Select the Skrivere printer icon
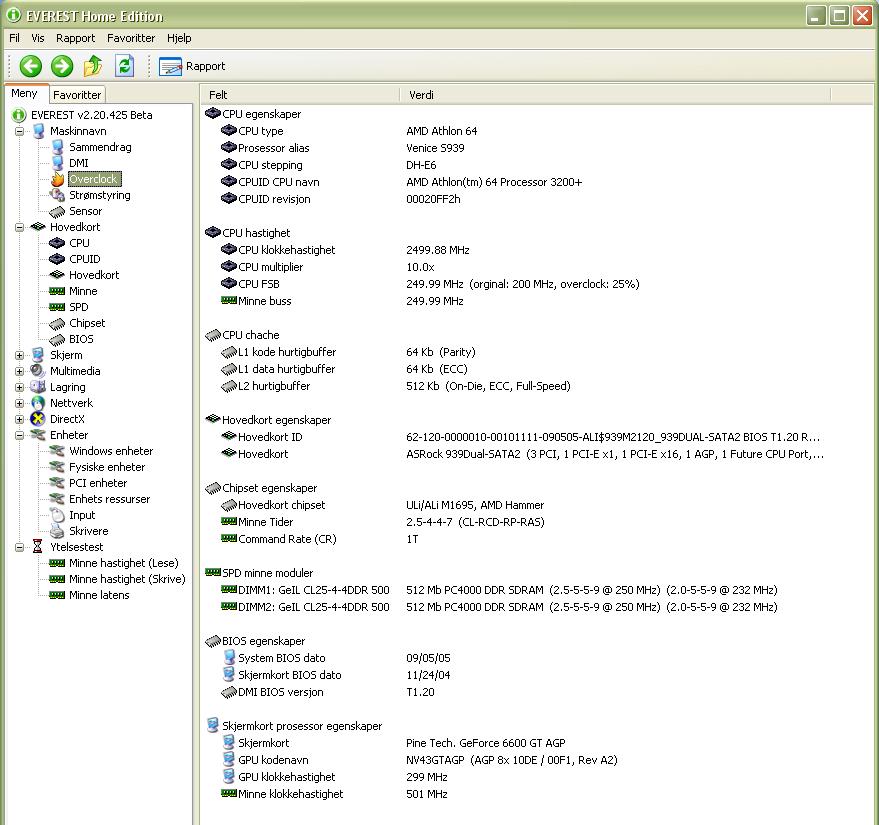879x825 pixels. 57,531
